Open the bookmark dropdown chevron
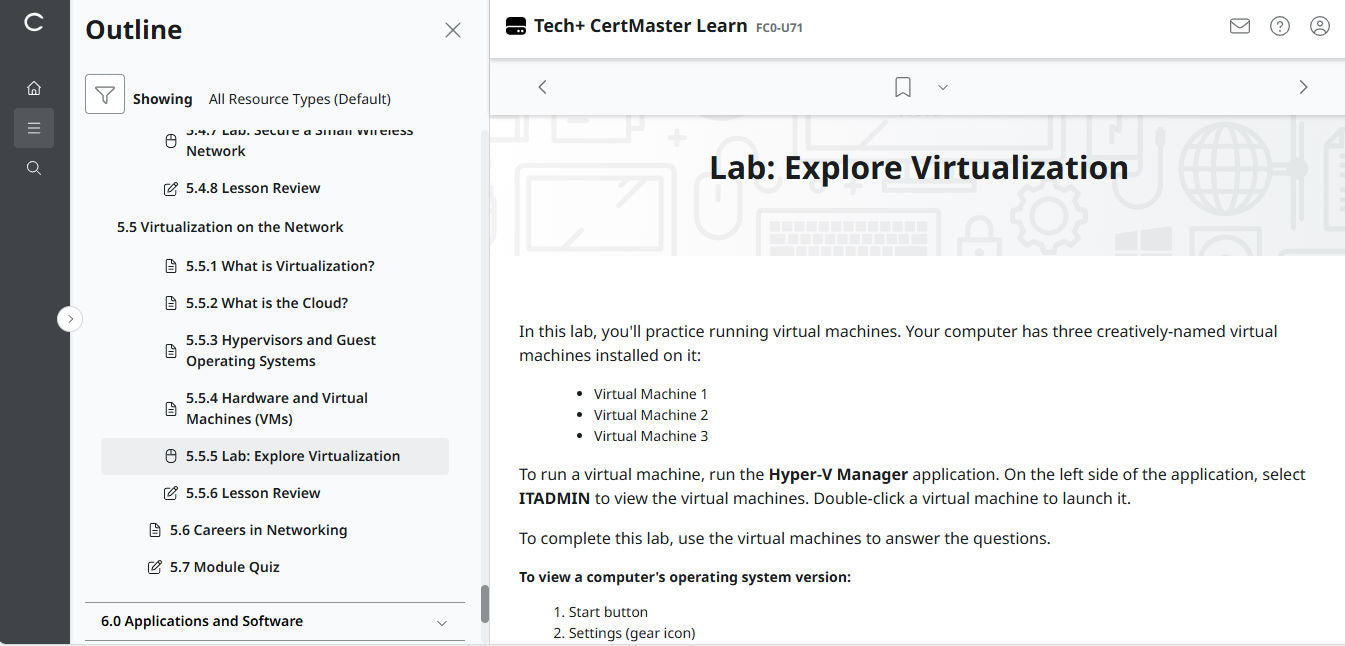Viewport: 1345px width, 646px height. pos(942,87)
